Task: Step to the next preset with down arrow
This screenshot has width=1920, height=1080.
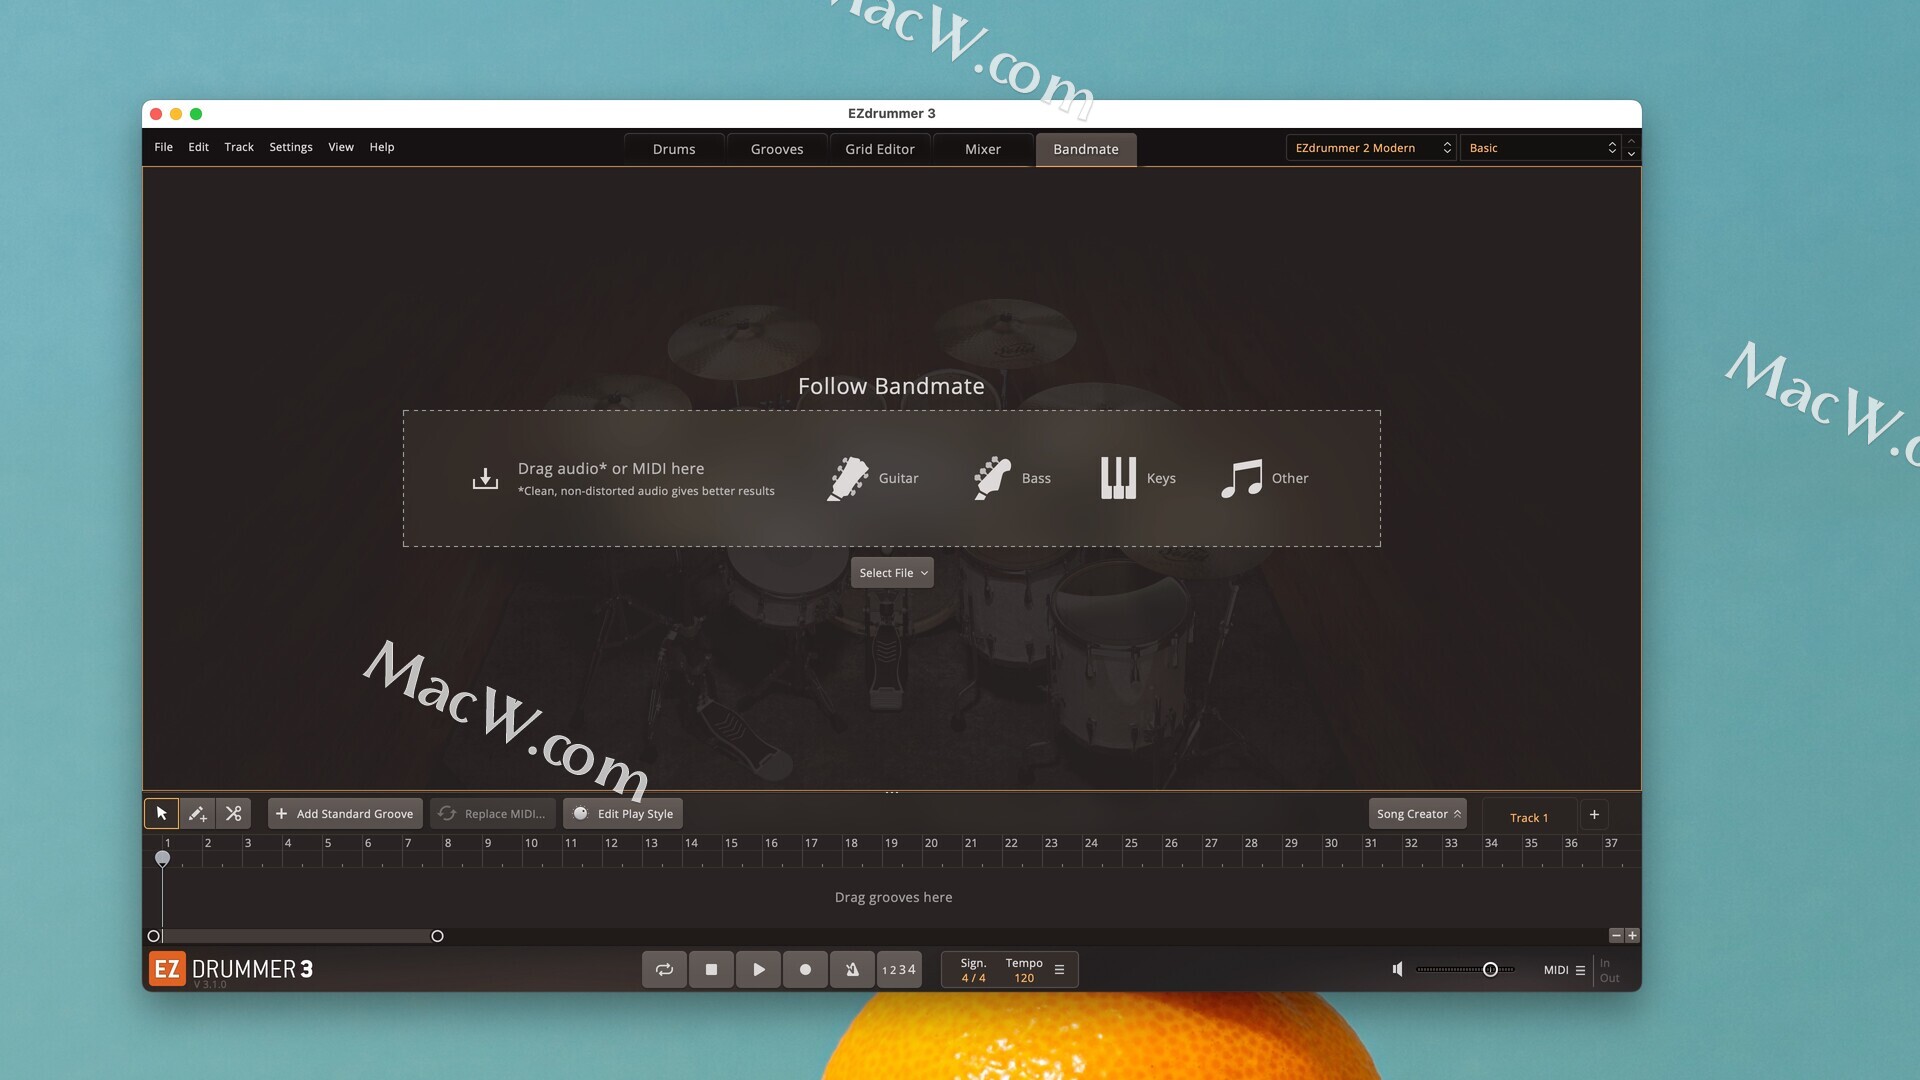Action: point(1632,154)
